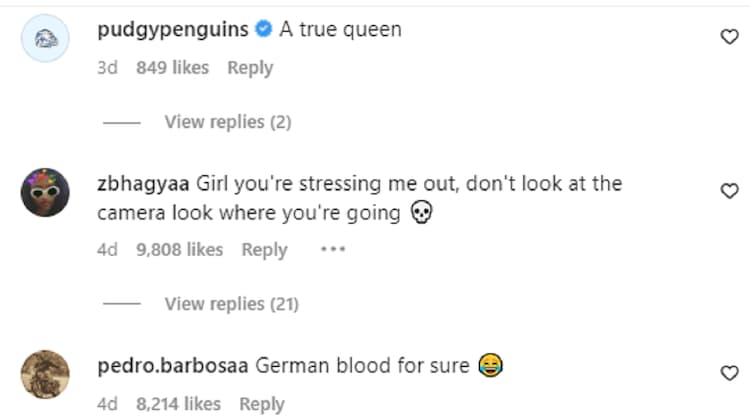The image size is (750, 417).
Task: View the 849 likes list
Action: click(170, 68)
